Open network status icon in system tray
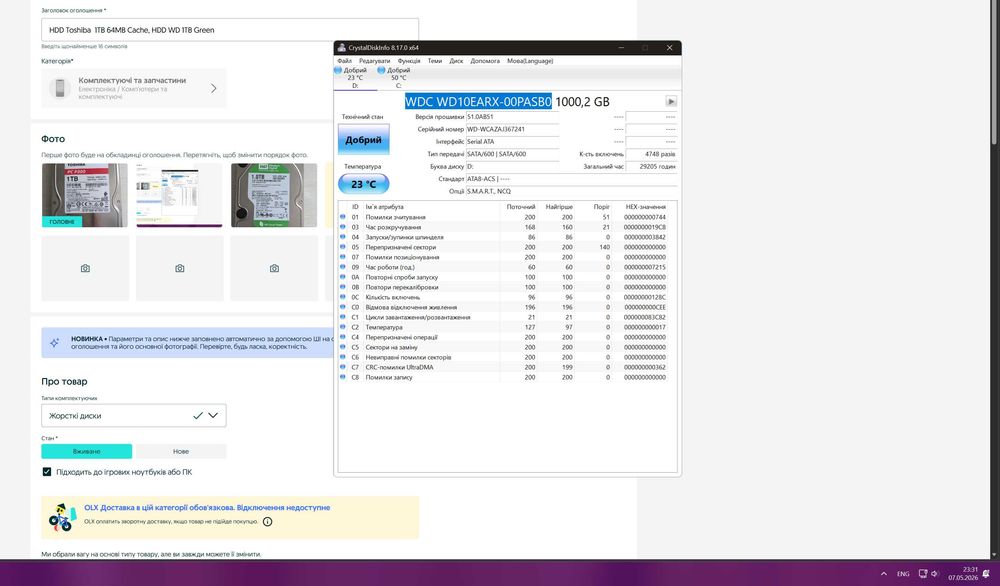The width and height of the screenshot is (1000, 586). coord(923,573)
